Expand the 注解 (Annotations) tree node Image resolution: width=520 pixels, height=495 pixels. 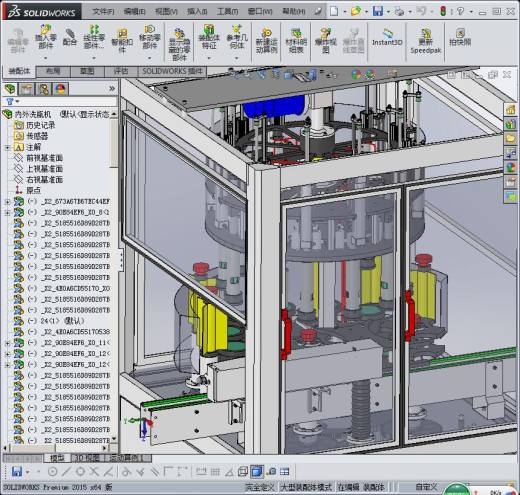[x=8, y=147]
